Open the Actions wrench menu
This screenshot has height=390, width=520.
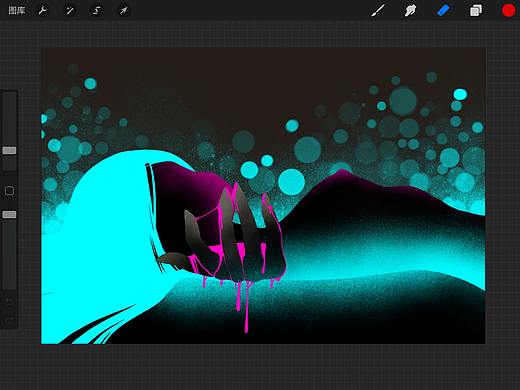point(42,11)
